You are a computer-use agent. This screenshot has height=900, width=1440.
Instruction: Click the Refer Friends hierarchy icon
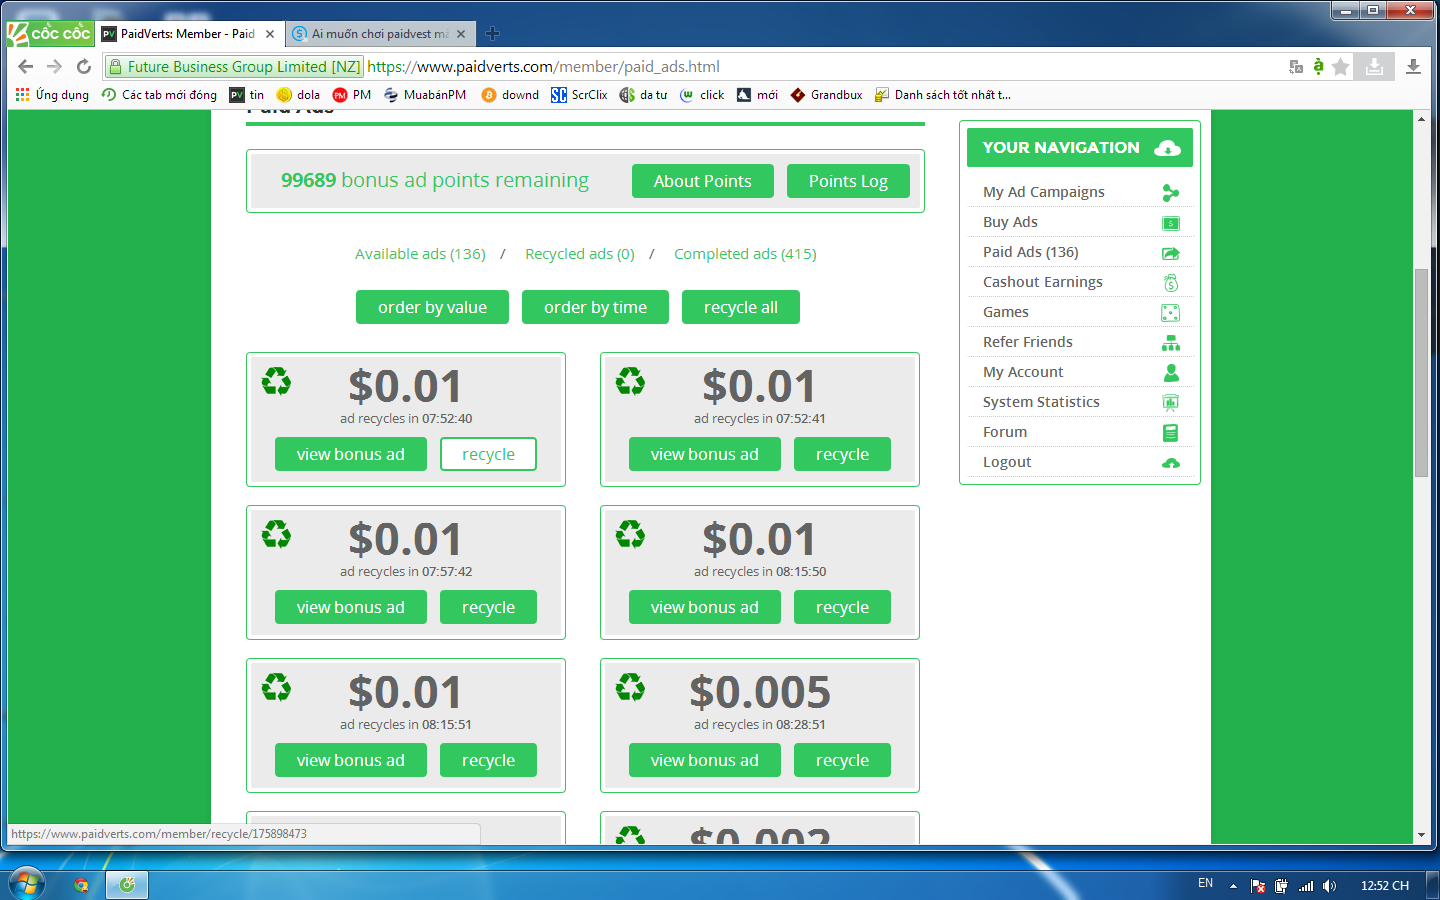(1171, 343)
